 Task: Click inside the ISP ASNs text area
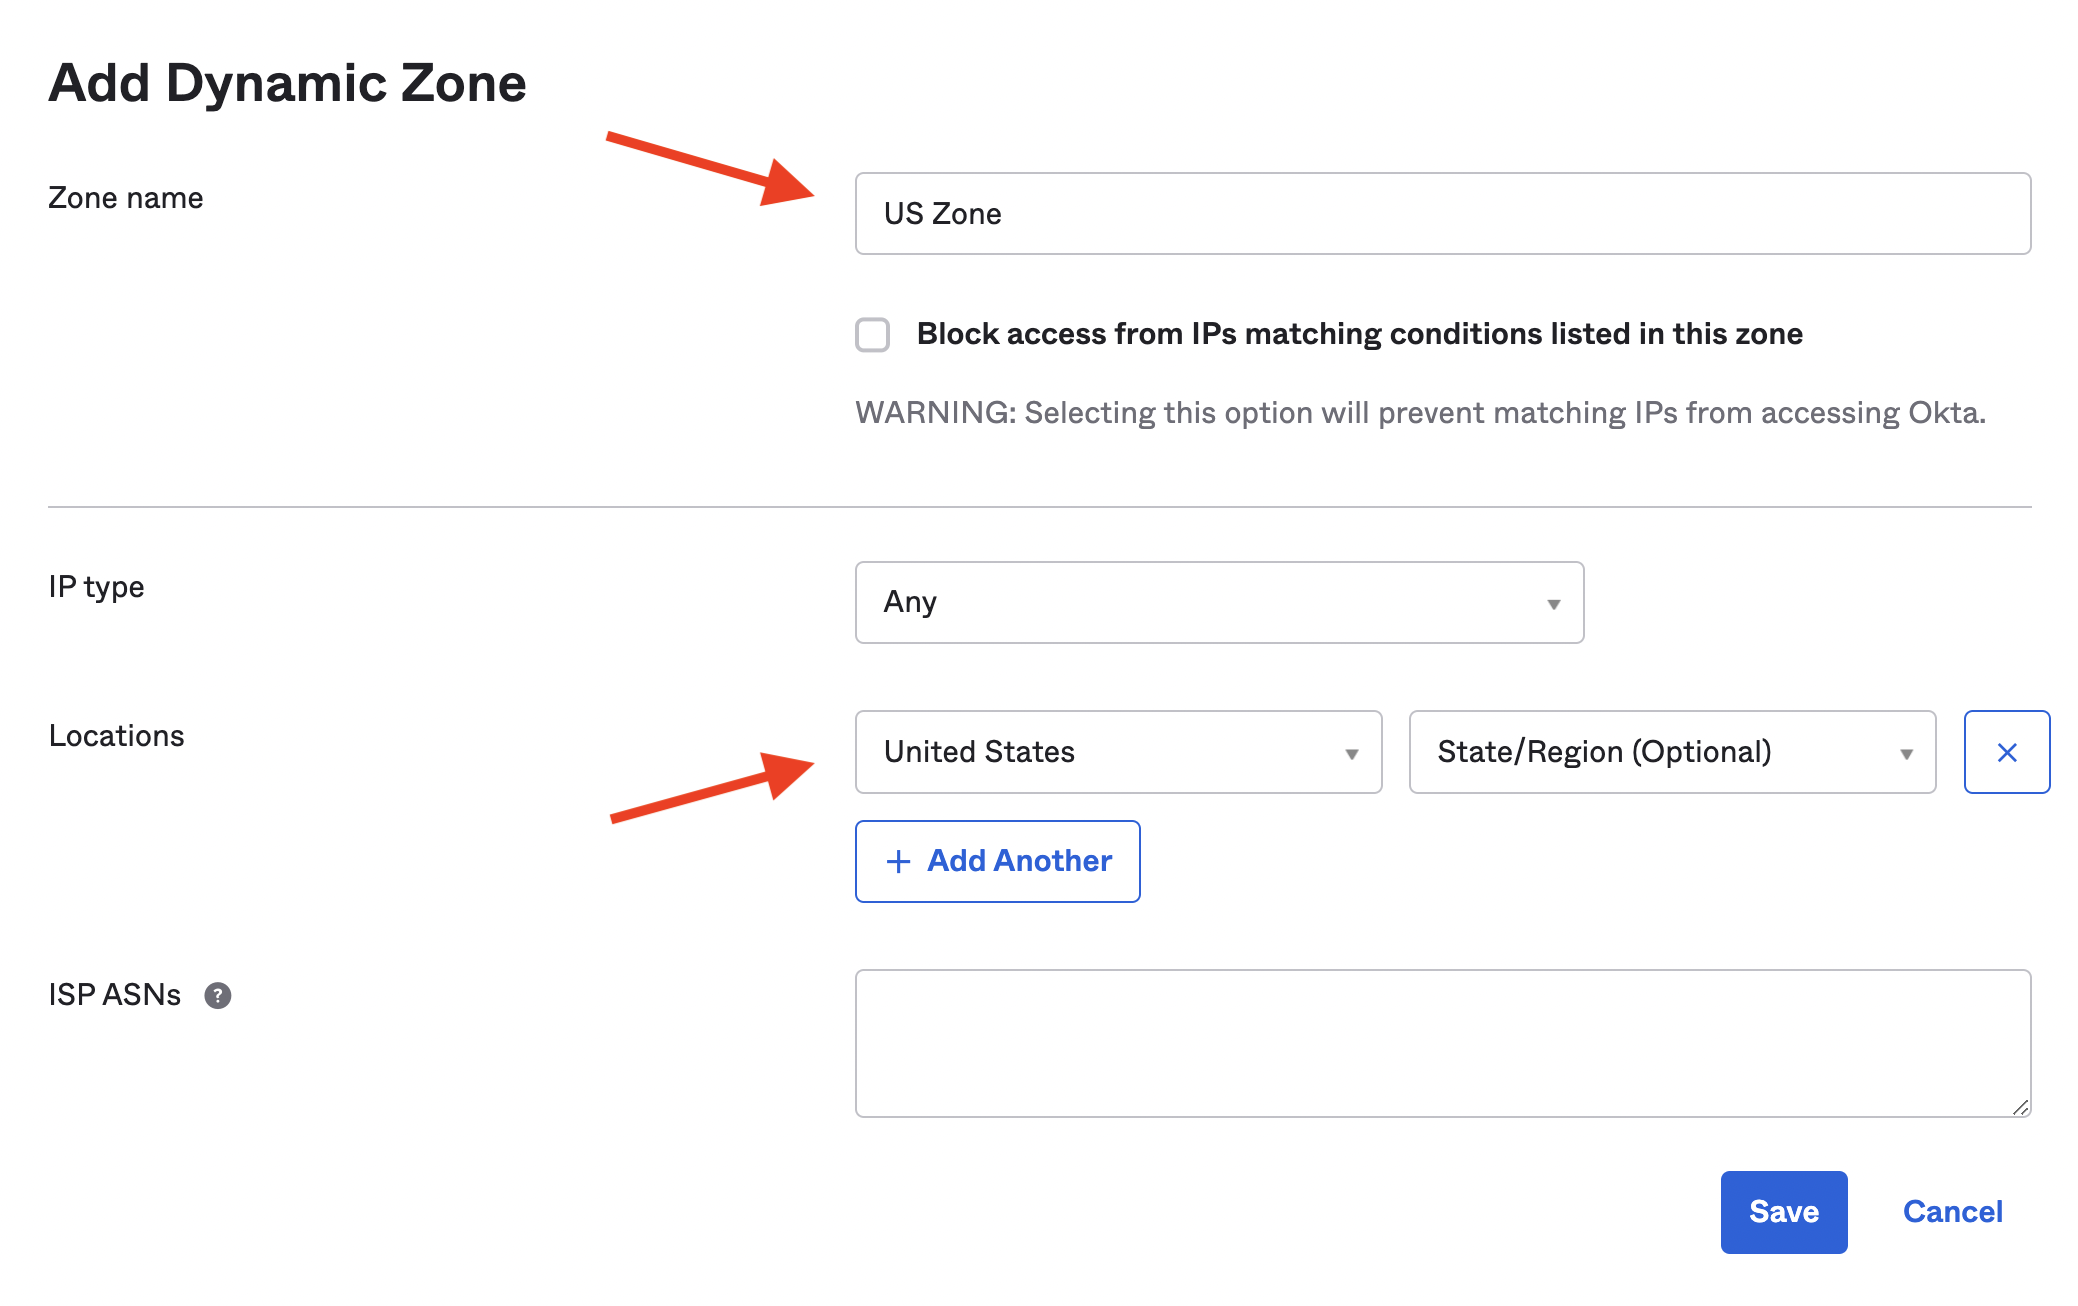tap(1442, 1042)
